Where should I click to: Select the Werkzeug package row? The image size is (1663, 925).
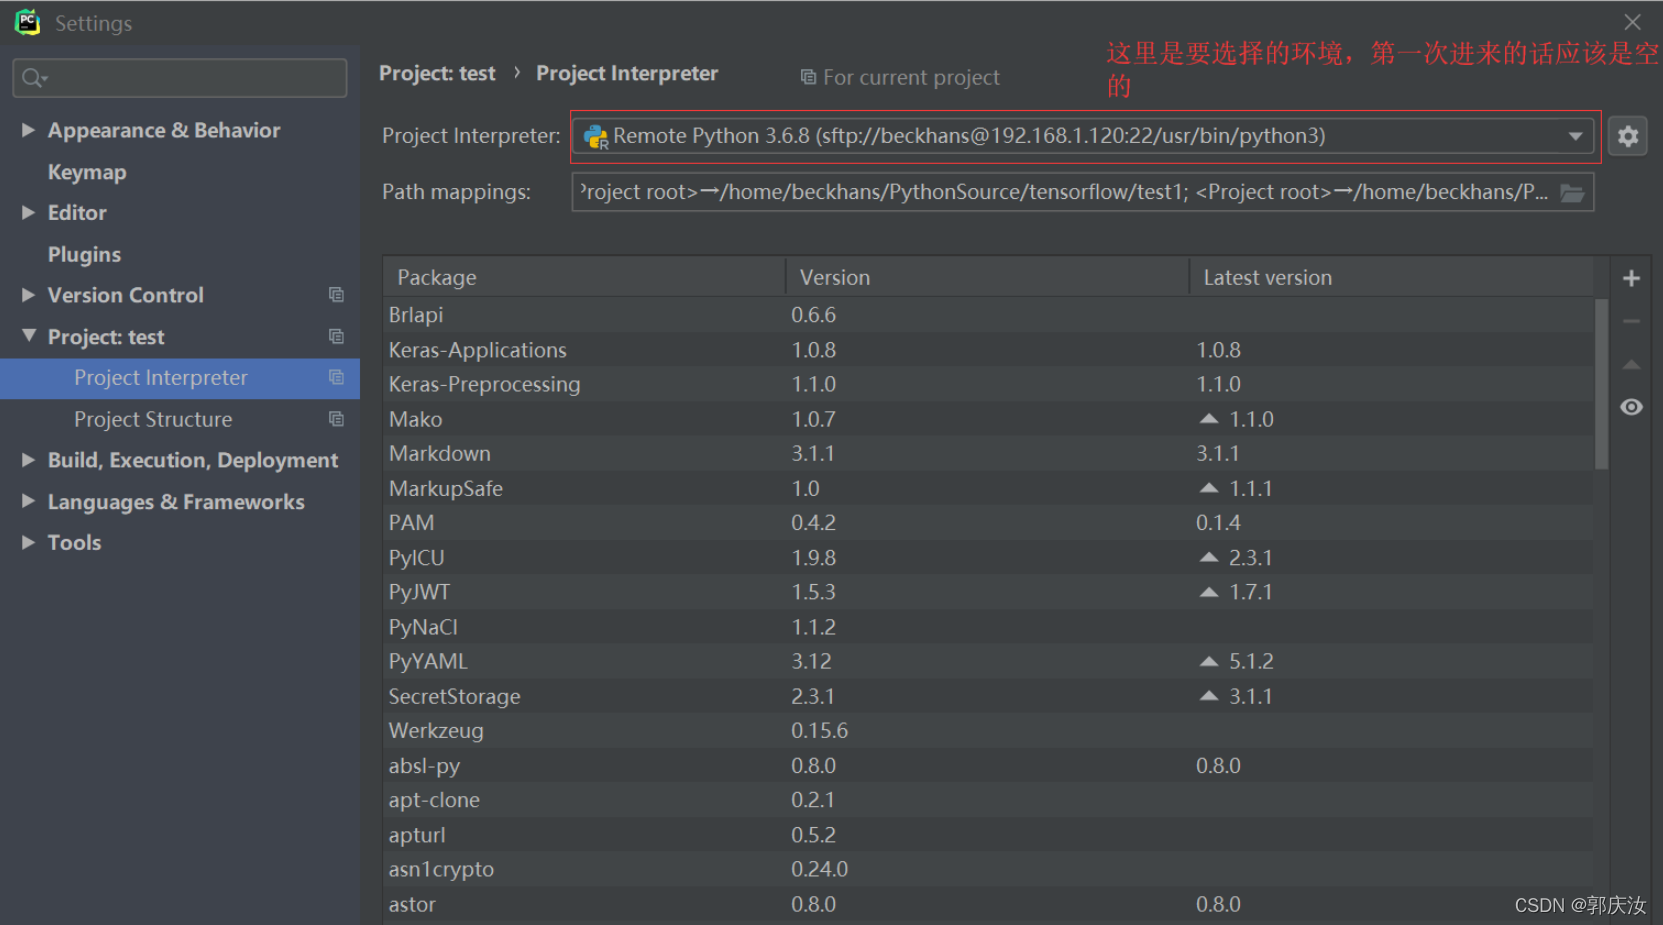tap(988, 730)
